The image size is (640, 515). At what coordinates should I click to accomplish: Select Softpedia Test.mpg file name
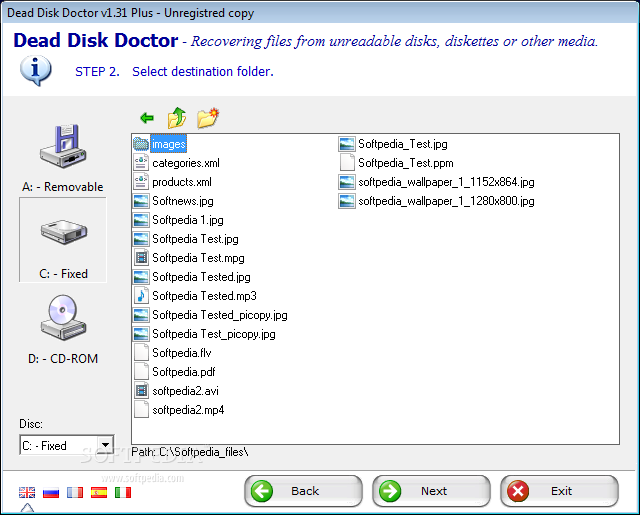(198, 258)
